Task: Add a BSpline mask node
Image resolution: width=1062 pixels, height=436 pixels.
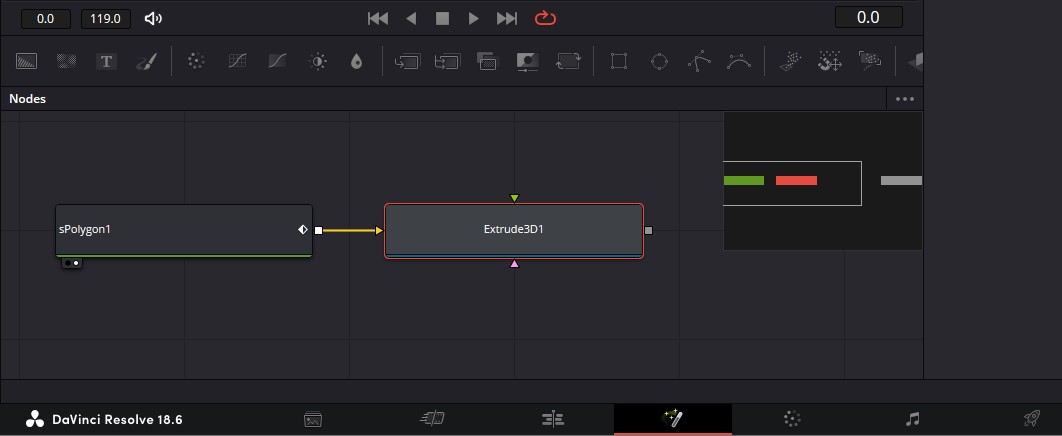Action: point(739,62)
